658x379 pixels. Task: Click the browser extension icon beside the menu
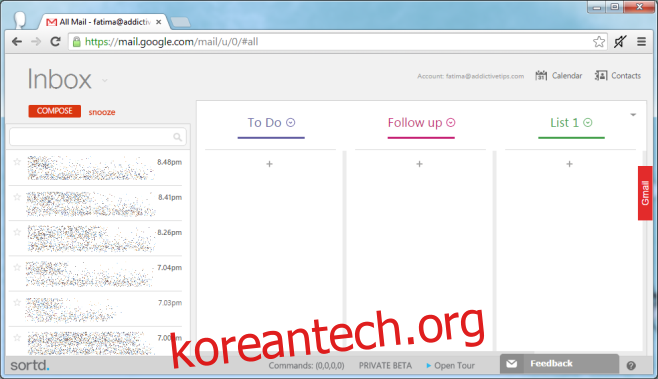coord(620,42)
